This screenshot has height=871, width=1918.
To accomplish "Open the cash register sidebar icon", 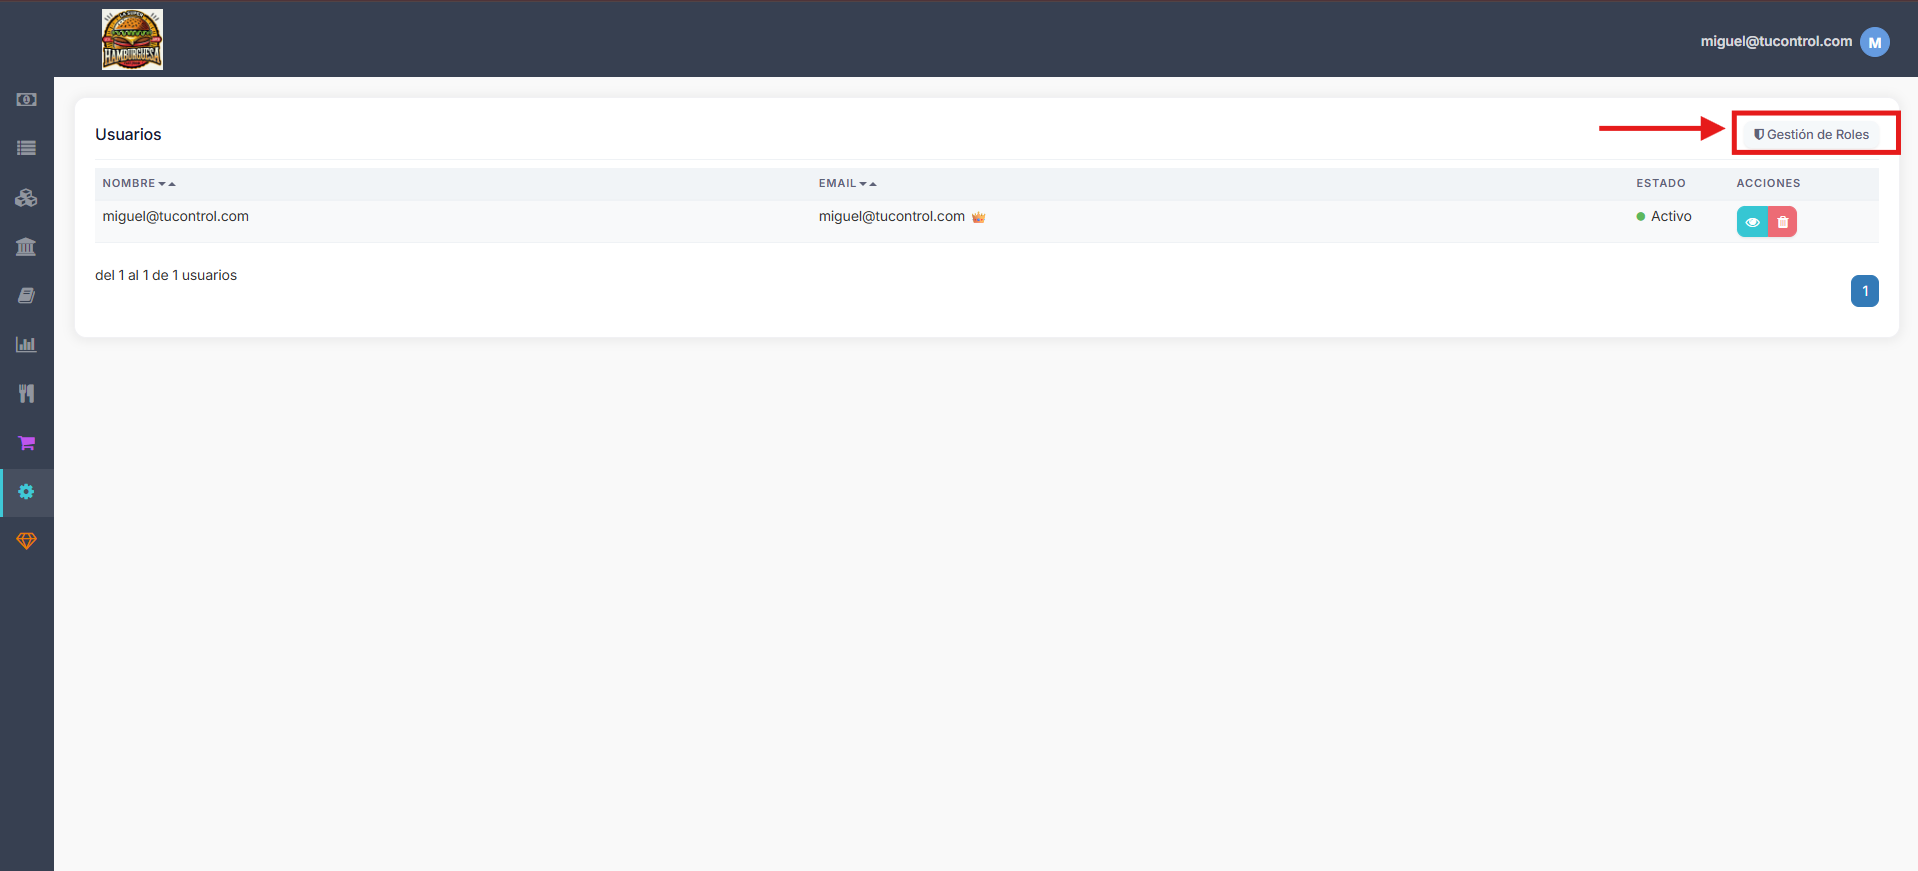I will pos(26,100).
